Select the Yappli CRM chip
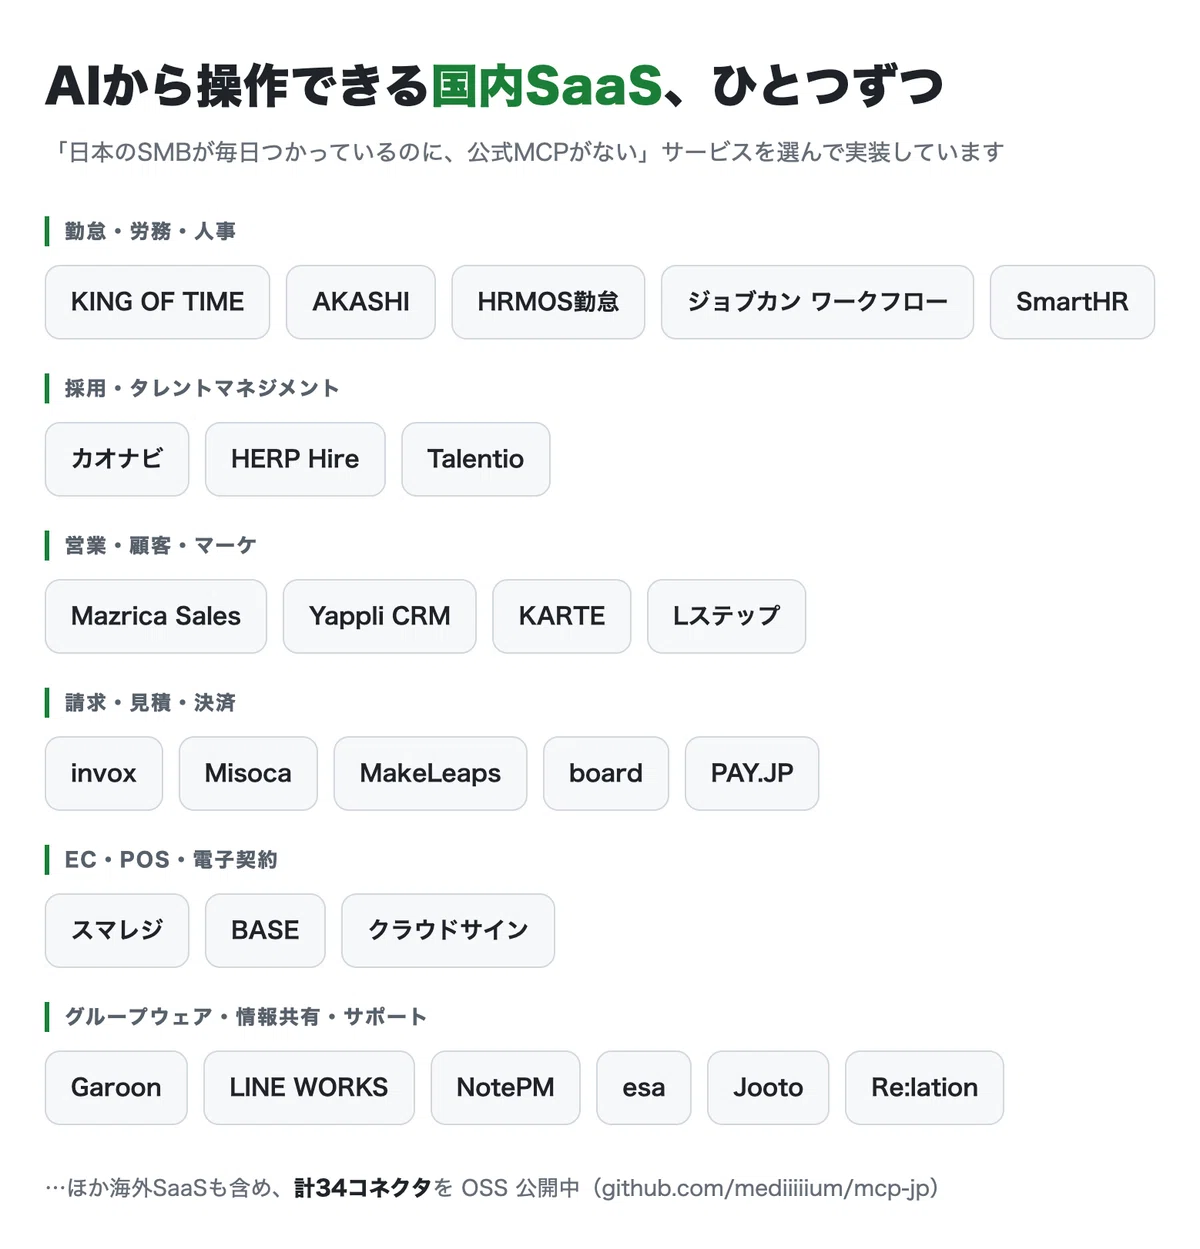1200x1249 pixels. (x=380, y=616)
